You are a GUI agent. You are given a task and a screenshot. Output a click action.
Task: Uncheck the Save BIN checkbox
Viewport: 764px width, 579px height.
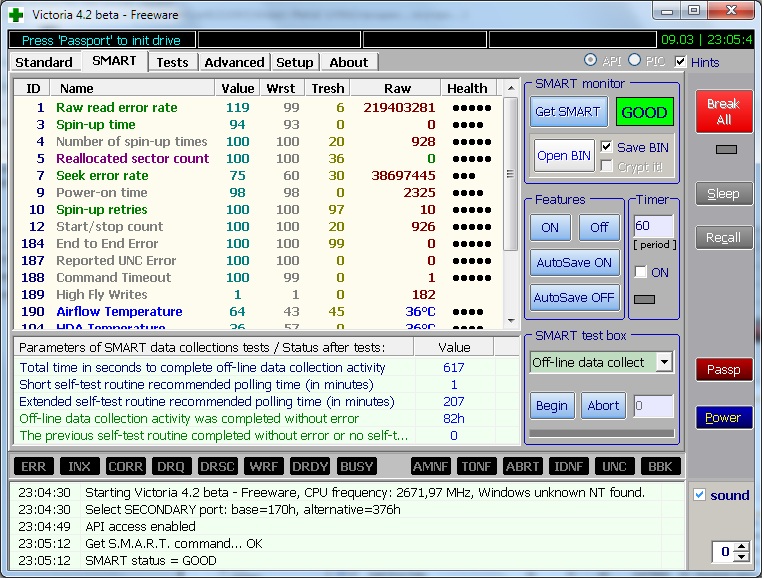(x=606, y=147)
